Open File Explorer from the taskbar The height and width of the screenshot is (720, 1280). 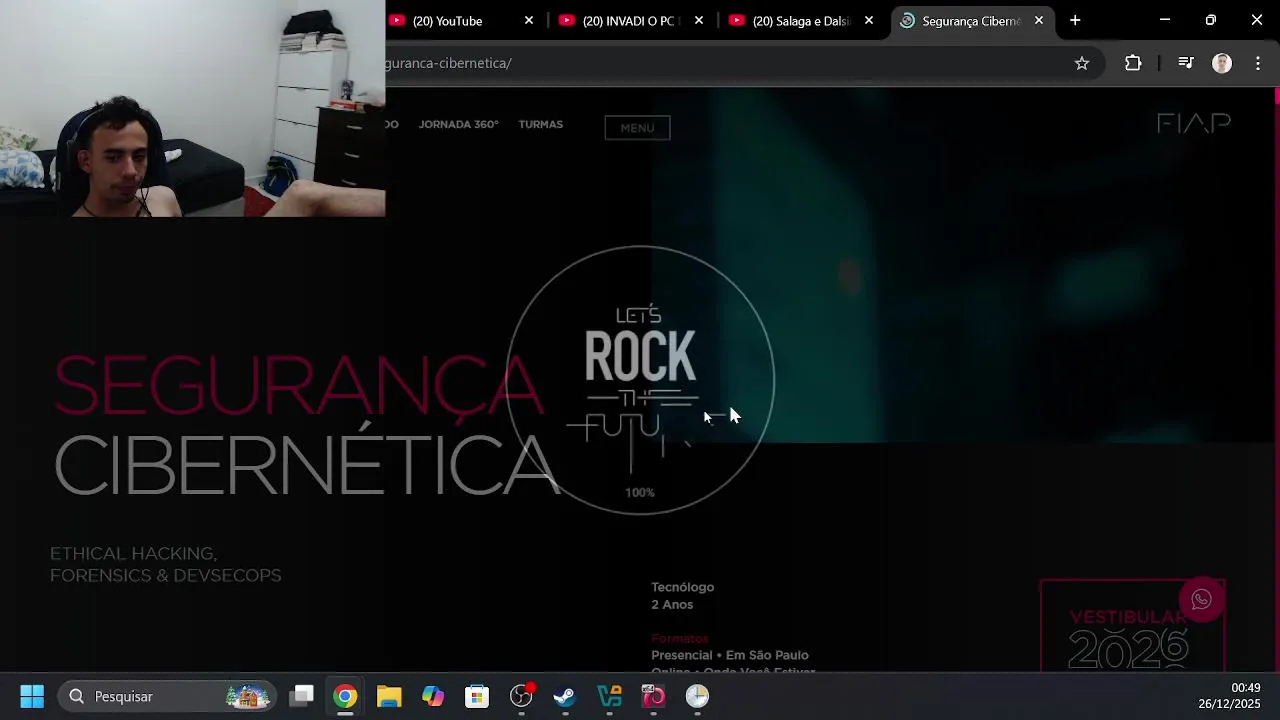(x=389, y=696)
